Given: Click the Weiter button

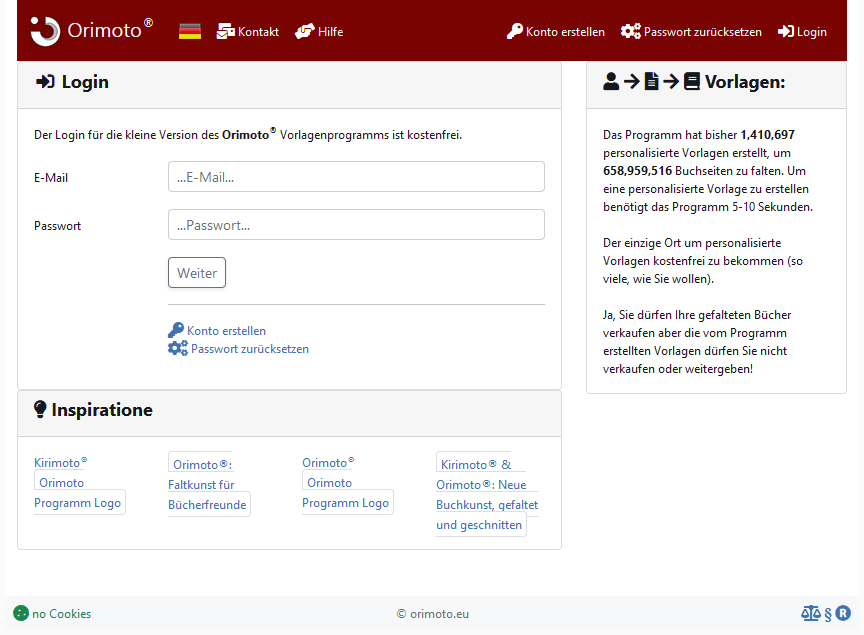Looking at the screenshot, I should 197,273.
